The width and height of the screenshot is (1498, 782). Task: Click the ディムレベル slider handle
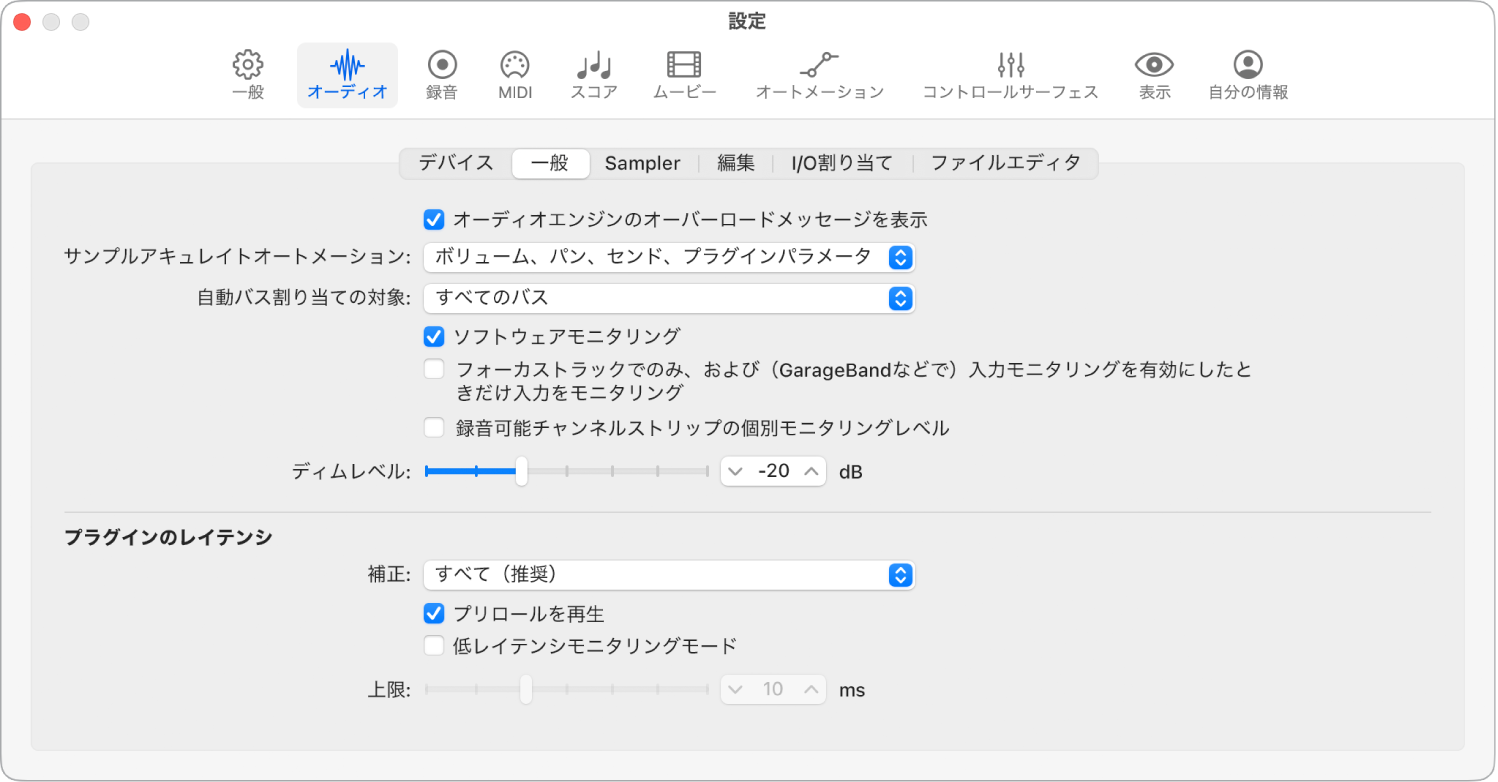[521, 471]
